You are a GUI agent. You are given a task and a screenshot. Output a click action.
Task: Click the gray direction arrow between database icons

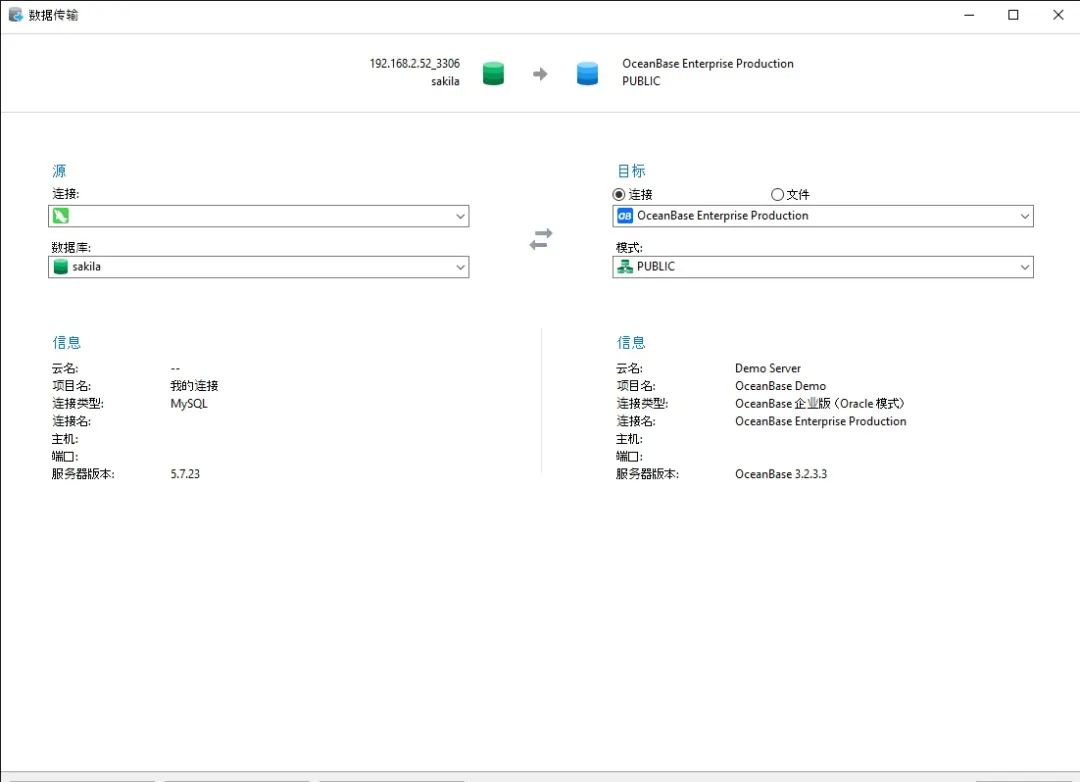point(540,74)
